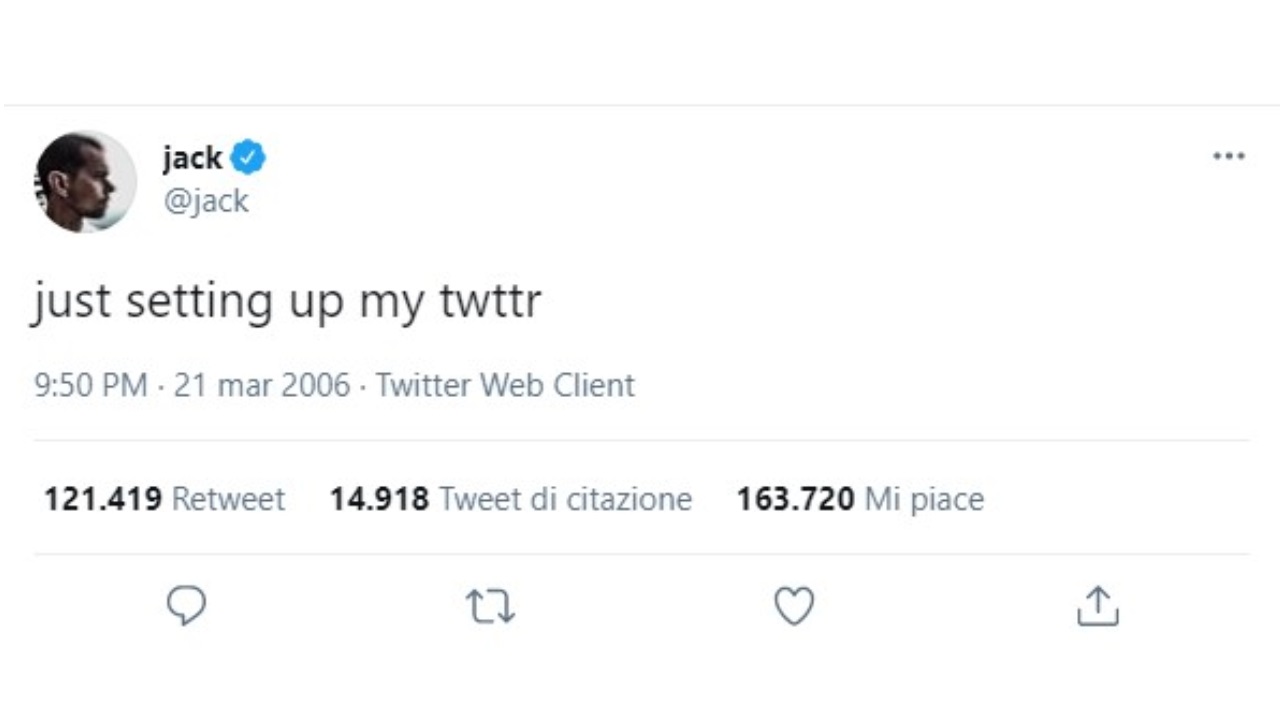Click the bold display name 'jack'

192,158
